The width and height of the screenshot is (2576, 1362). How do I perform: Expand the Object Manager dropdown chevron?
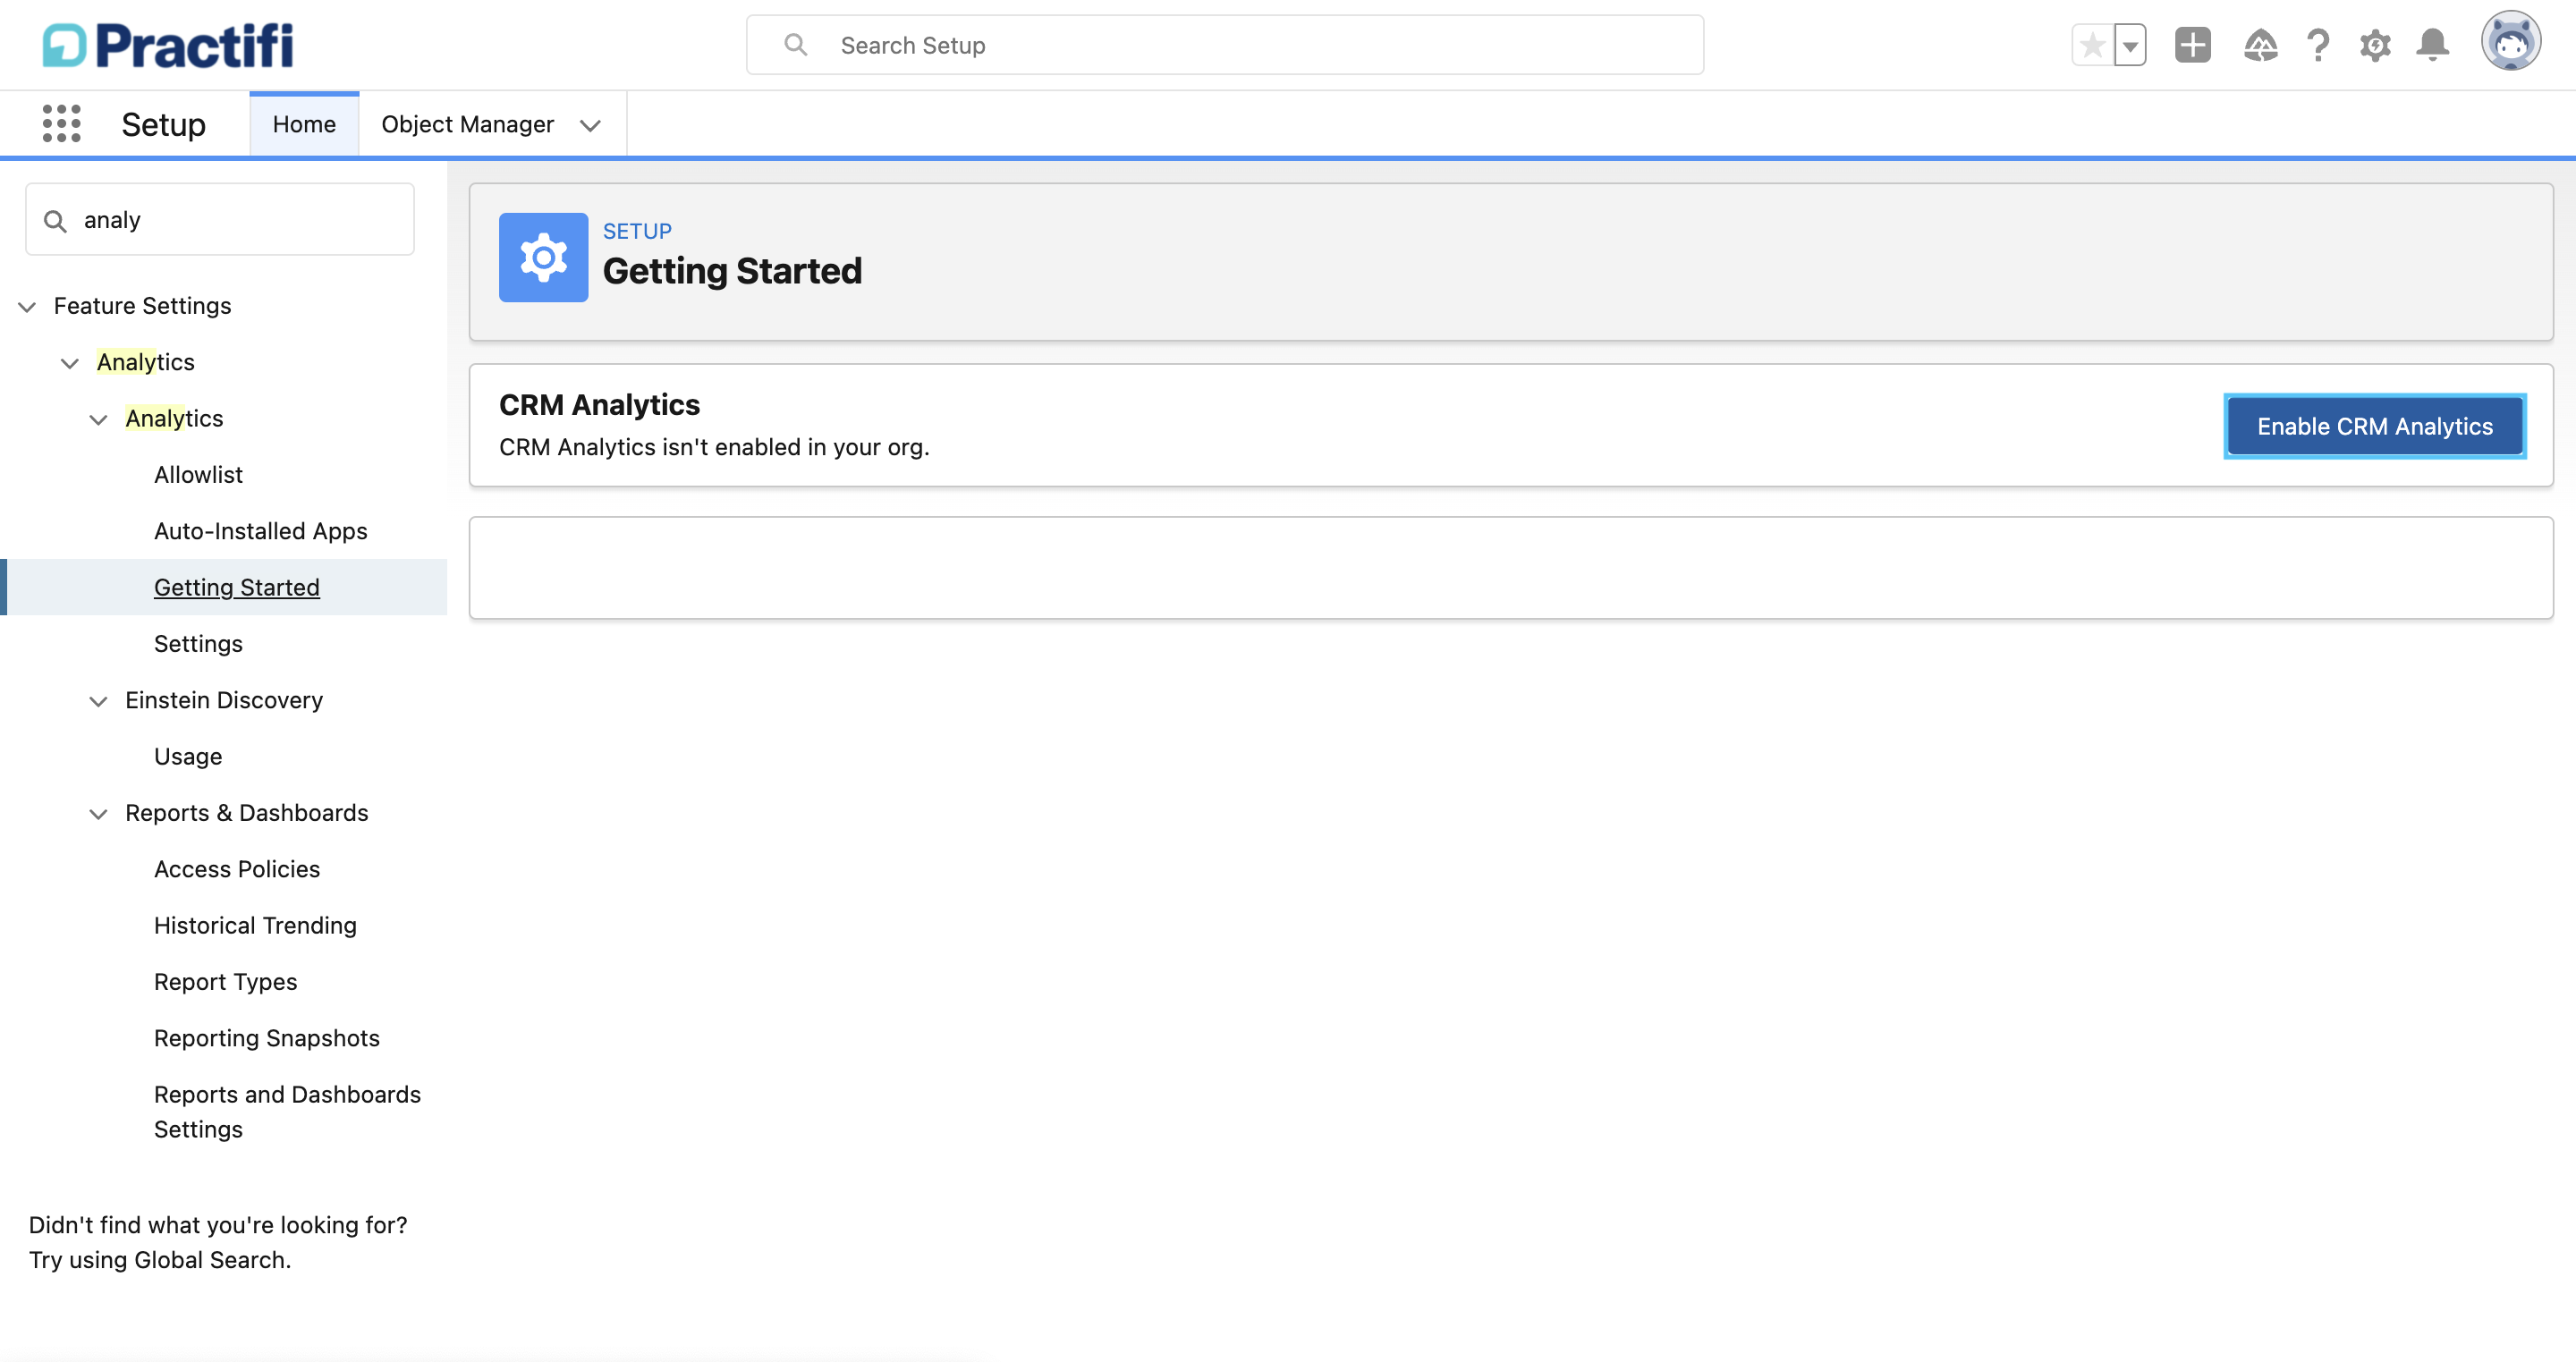pyautogui.click(x=590, y=125)
